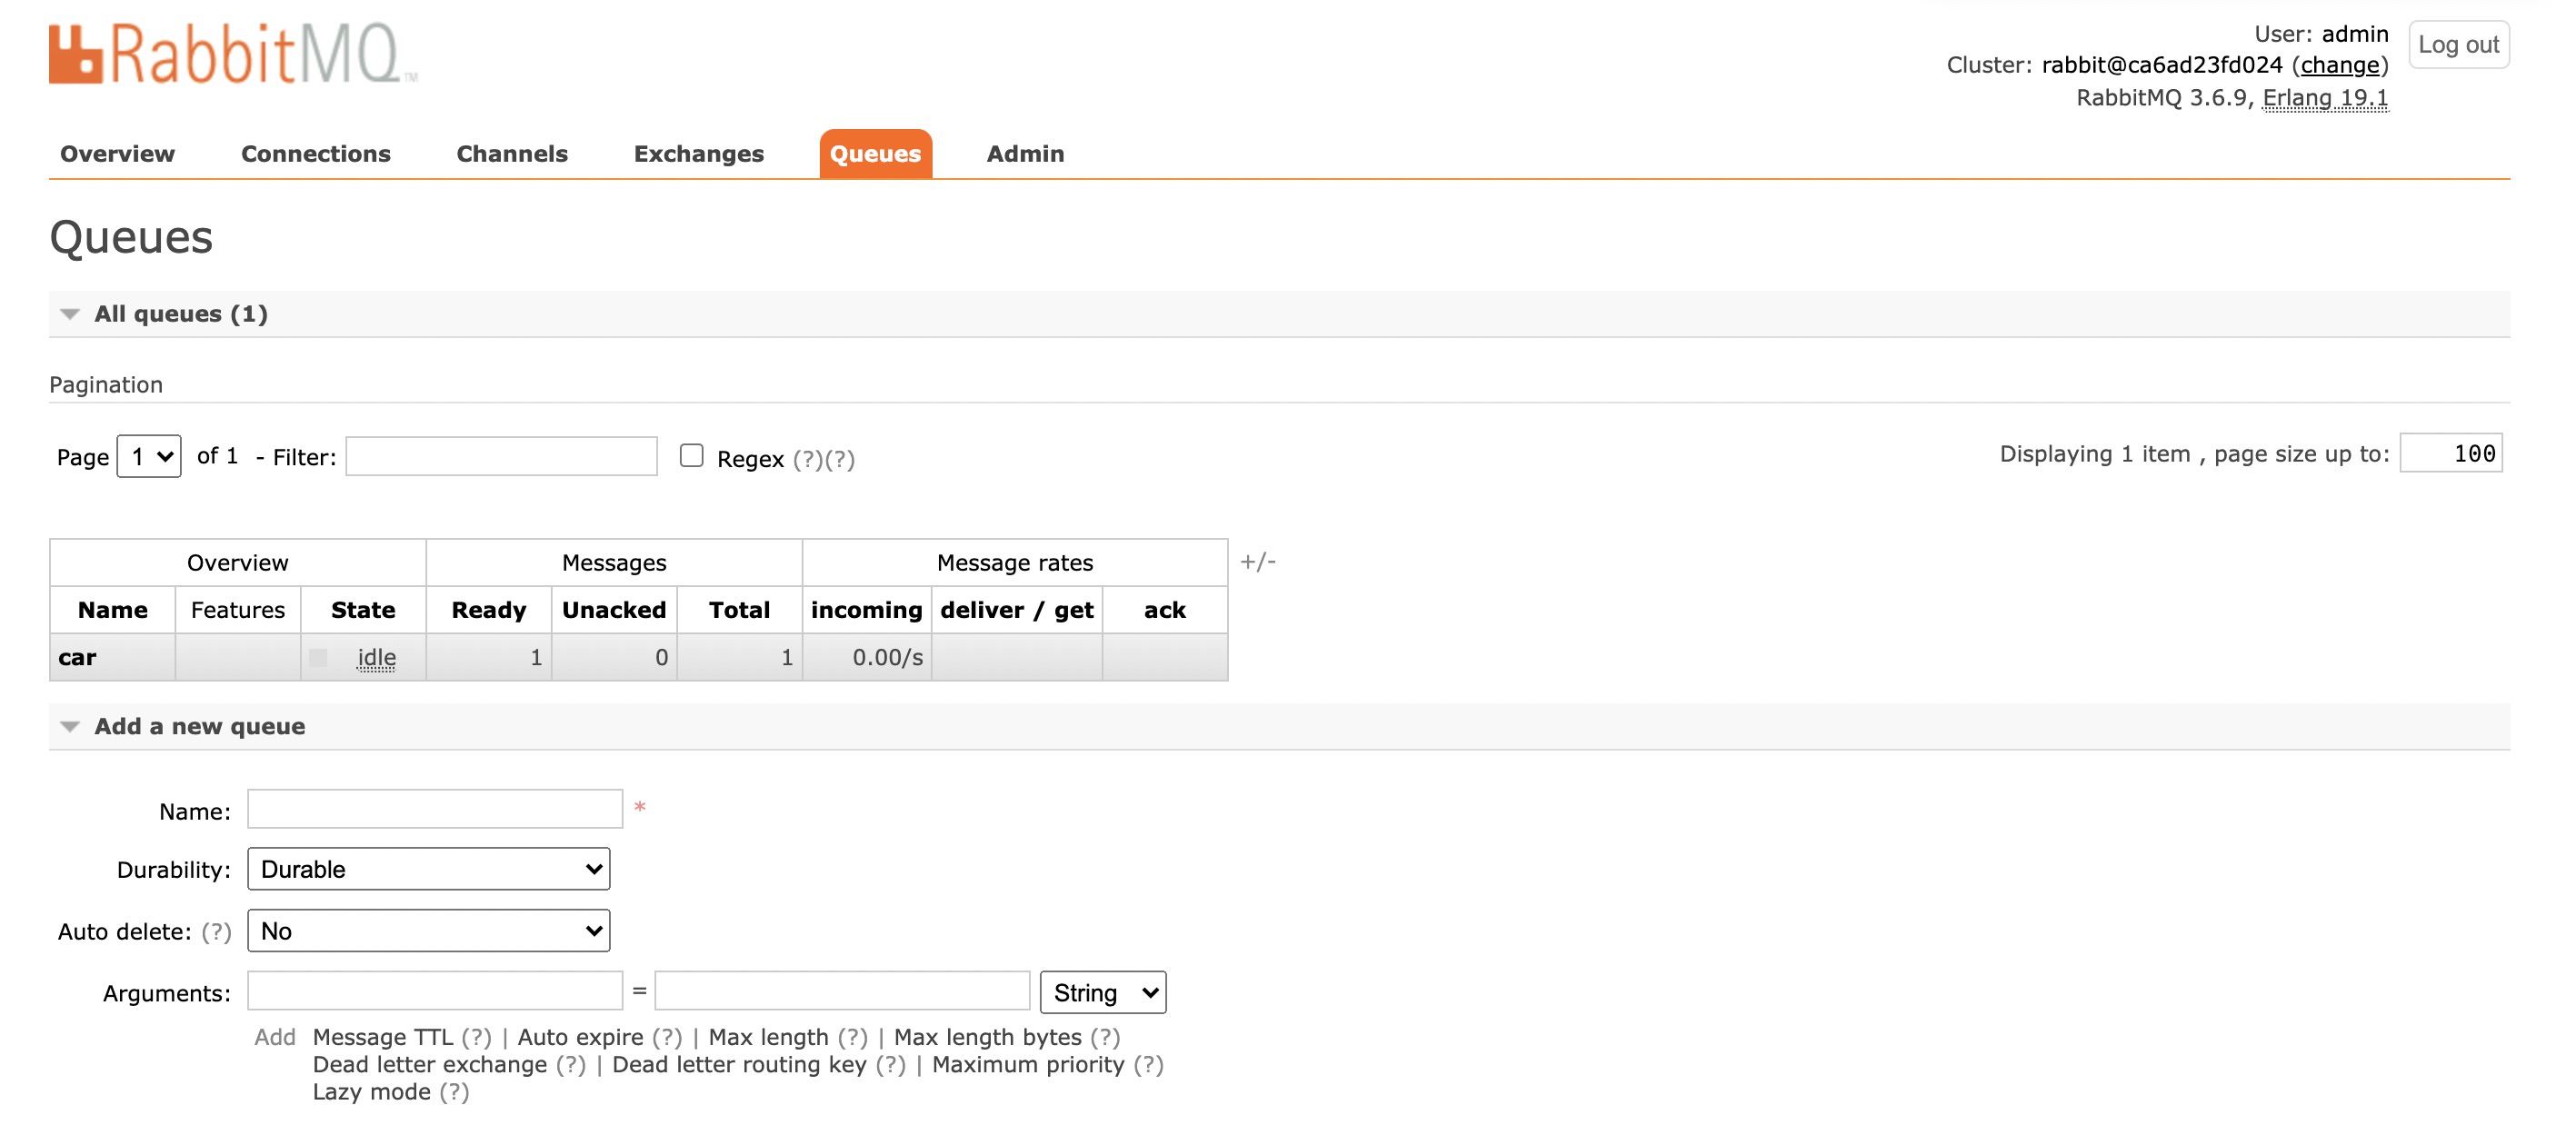Show Auto expire help

(667, 1038)
